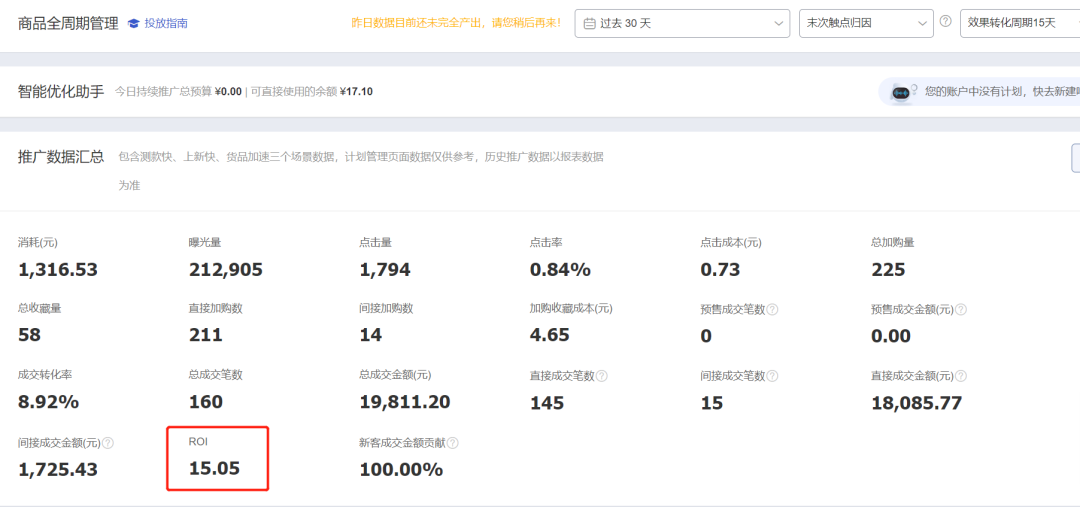Viewport: 1080px width, 507px height.
Task: Click help icon beside 间接成交金额(元)
Action: point(108,443)
